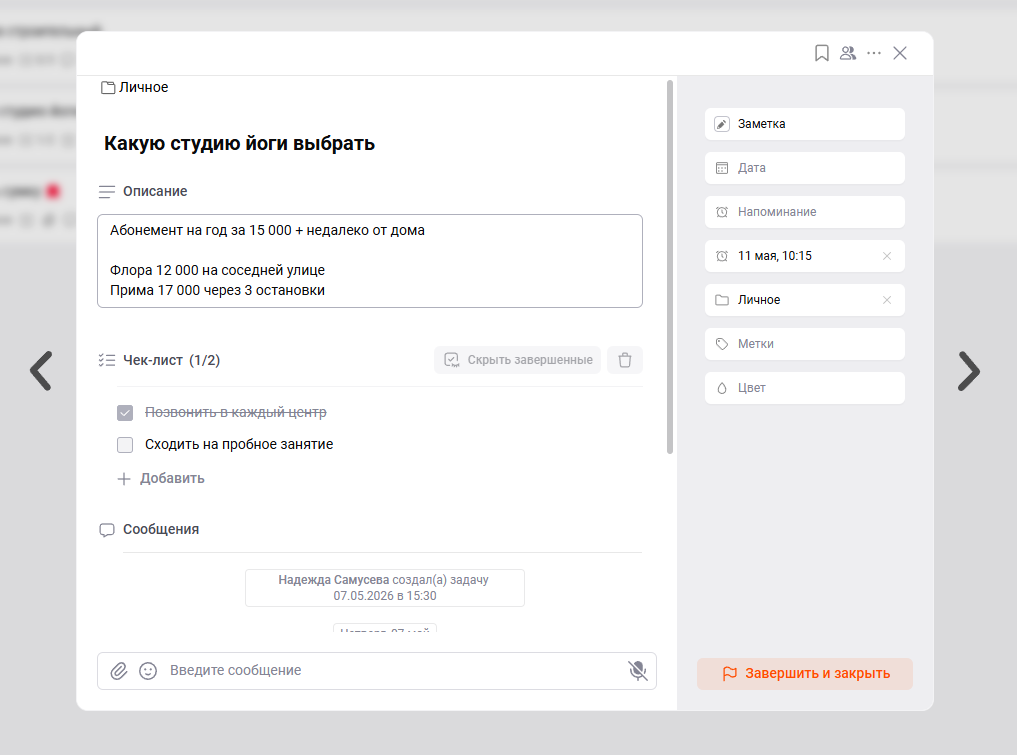Click strikethrough text Позвонить в каждый центр
Screen dimensions: 1017x755
point(235,413)
